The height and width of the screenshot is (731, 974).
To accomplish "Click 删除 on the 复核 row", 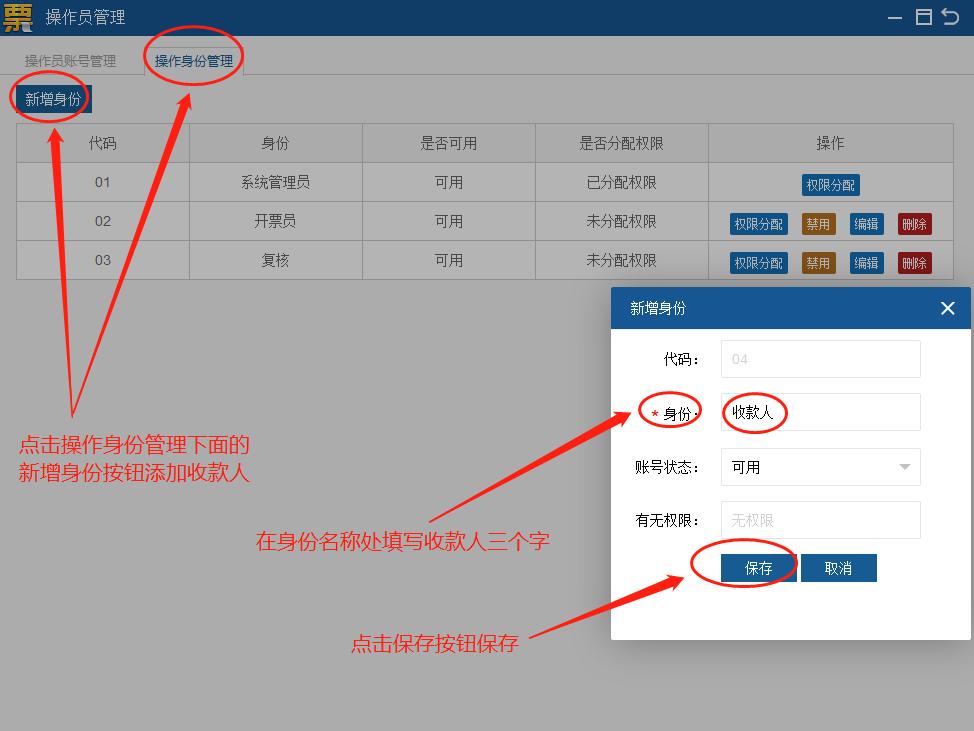I will coord(914,260).
